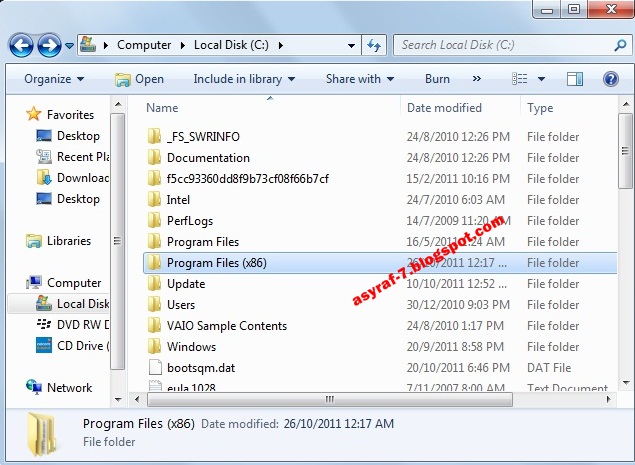
Task: Go forward with the Forward arrow button
Action: [x=49, y=45]
